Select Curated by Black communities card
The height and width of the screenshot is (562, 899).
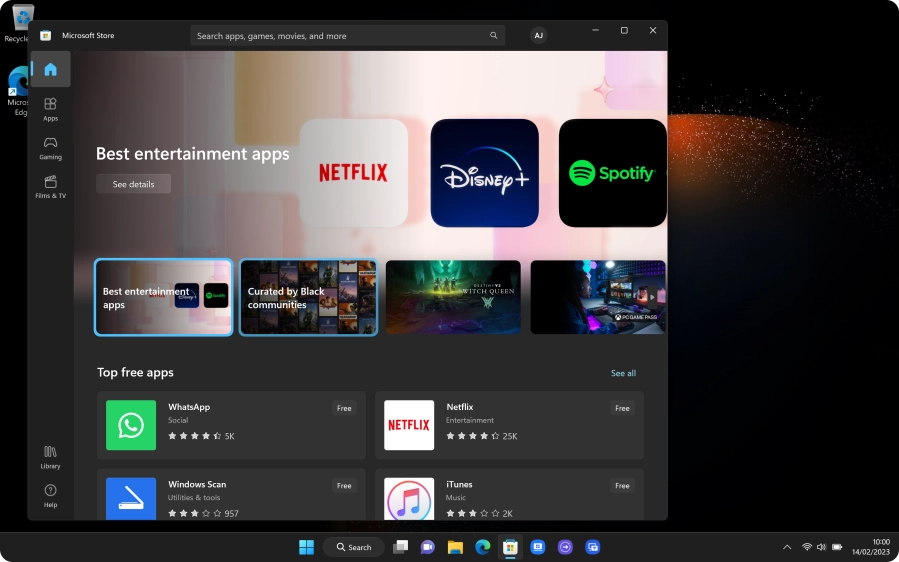(x=308, y=297)
